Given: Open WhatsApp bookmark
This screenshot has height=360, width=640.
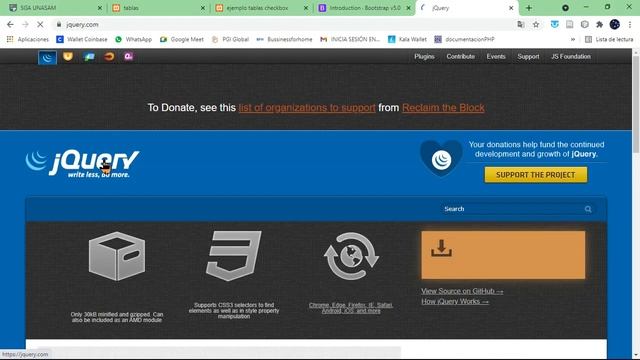Looking at the screenshot, I should point(133,39).
